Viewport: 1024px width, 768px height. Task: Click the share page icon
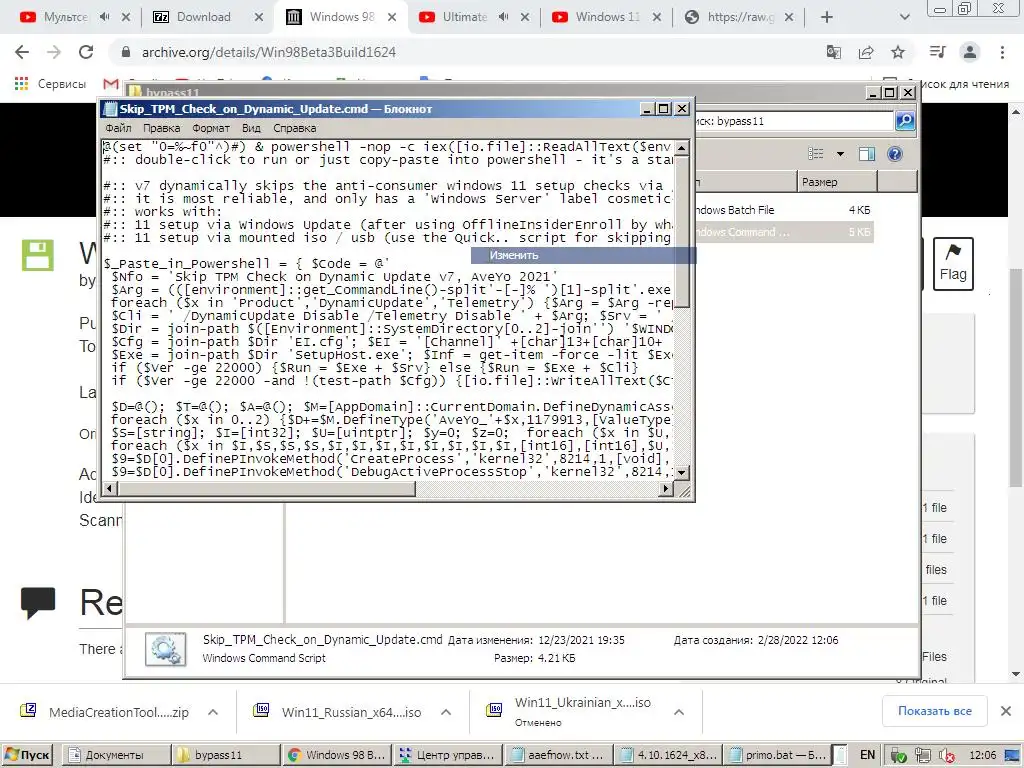click(866, 52)
